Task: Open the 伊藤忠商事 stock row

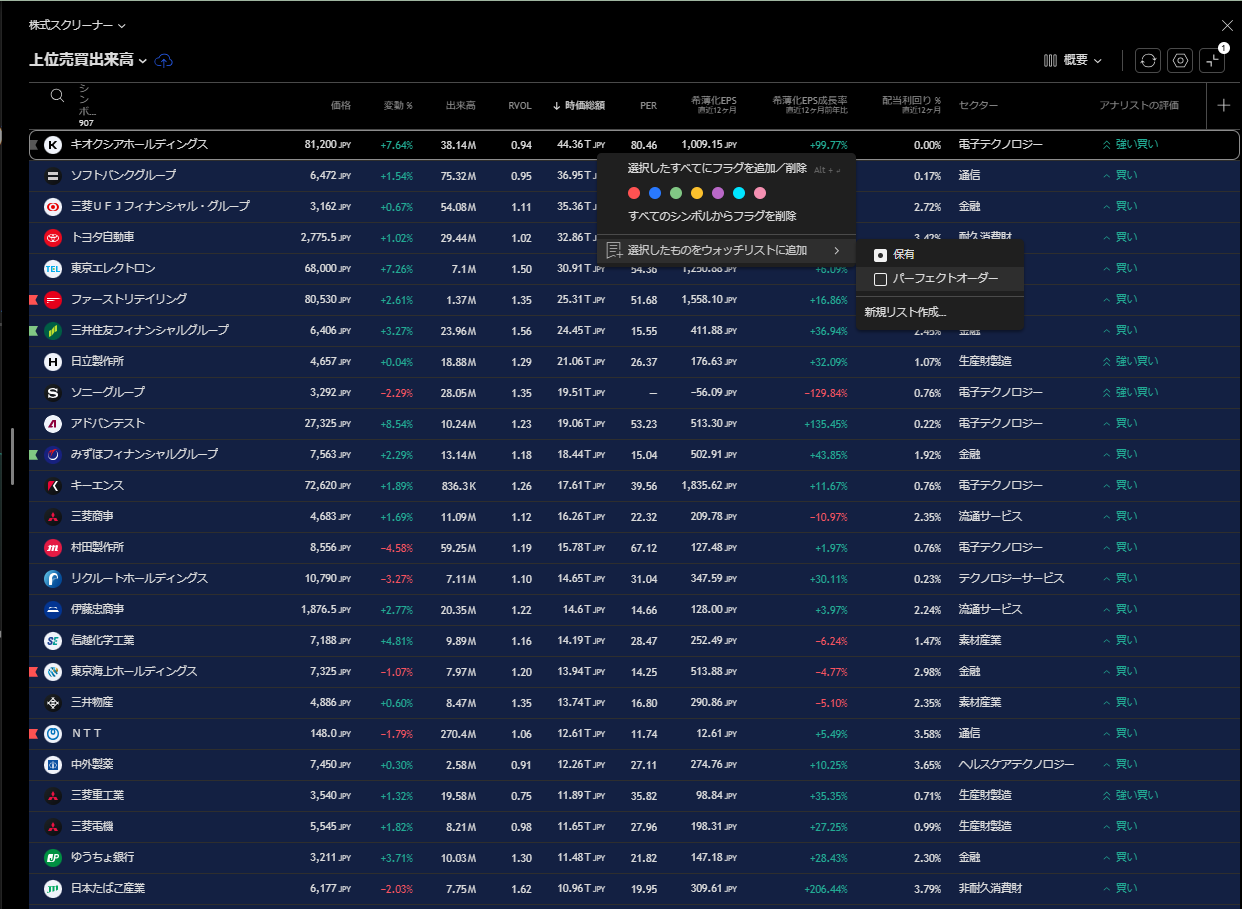Action: pos(634,610)
